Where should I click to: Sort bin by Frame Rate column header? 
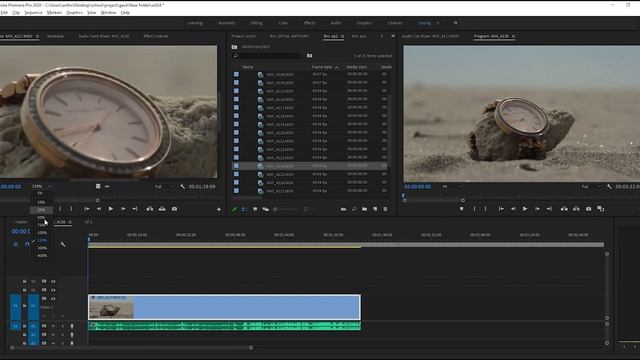point(325,67)
